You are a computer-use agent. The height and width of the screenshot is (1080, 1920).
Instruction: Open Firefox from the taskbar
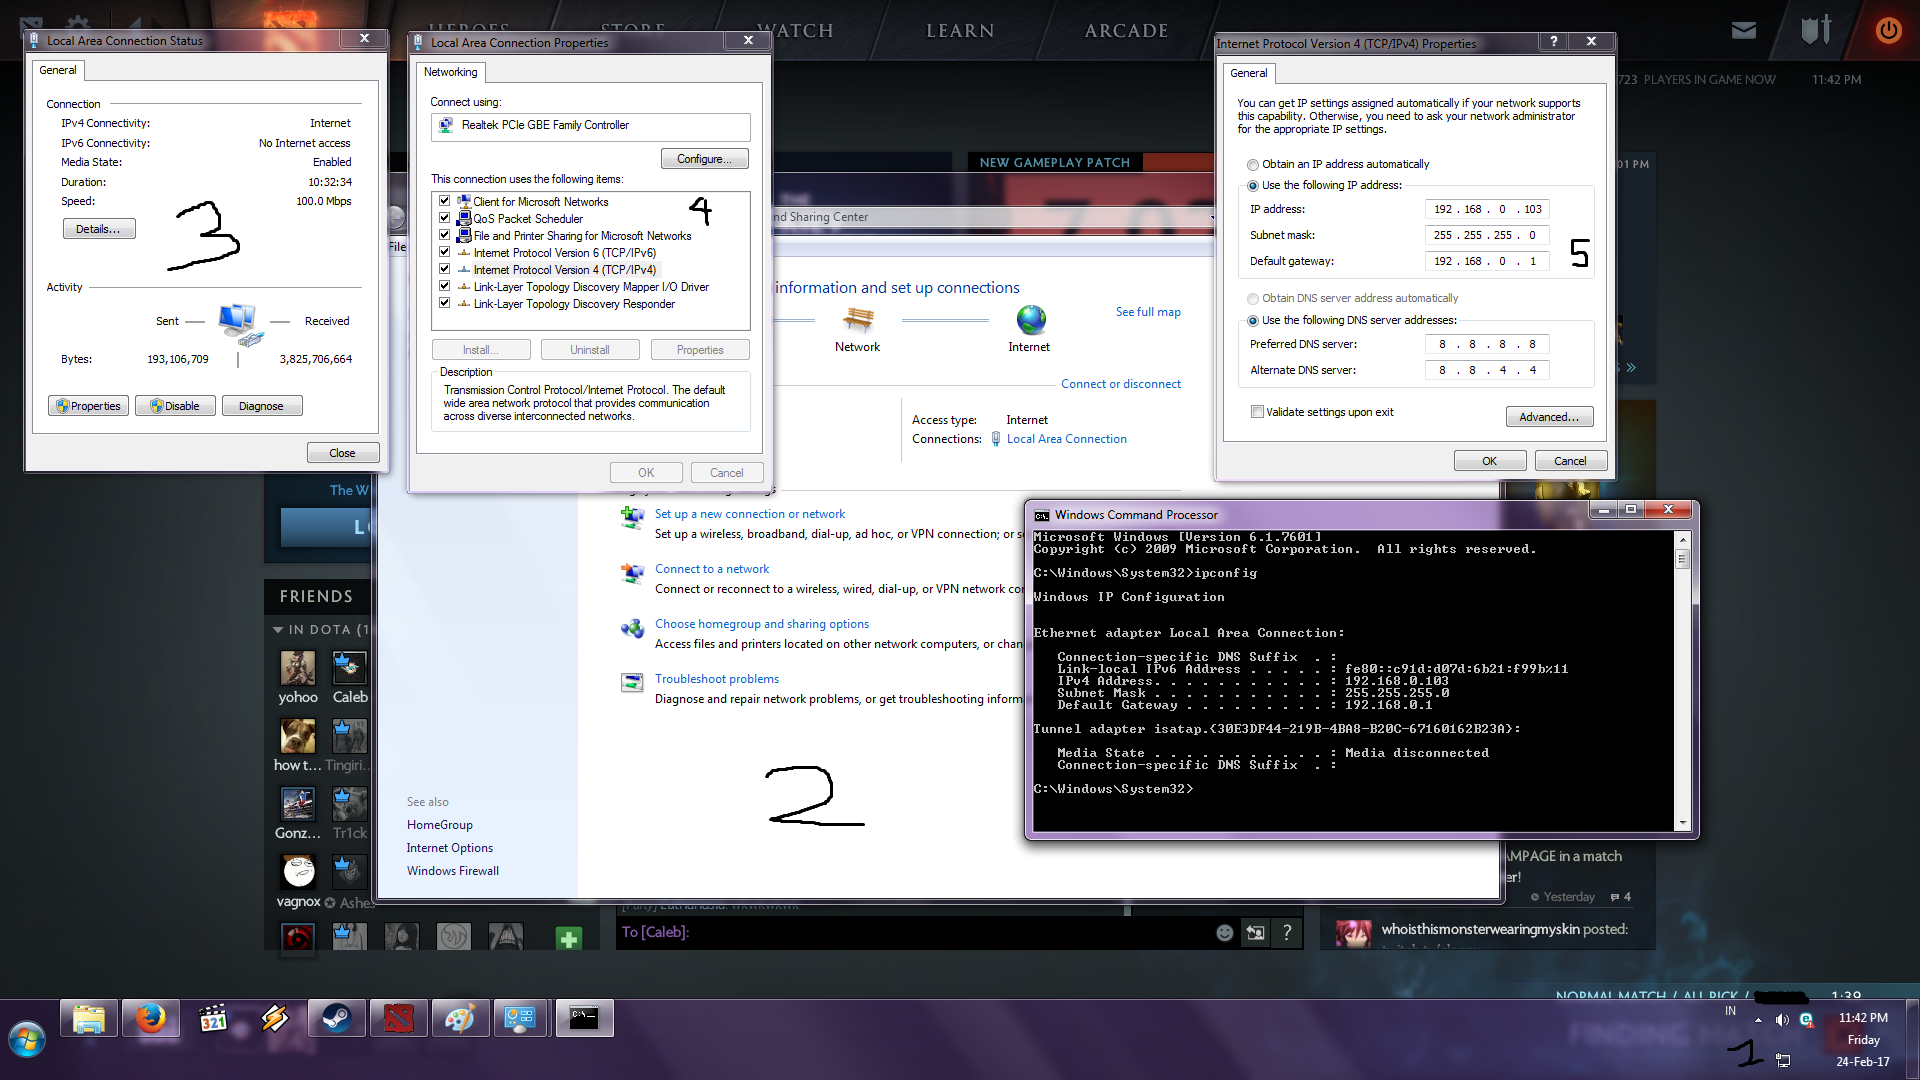click(151, 1019)
